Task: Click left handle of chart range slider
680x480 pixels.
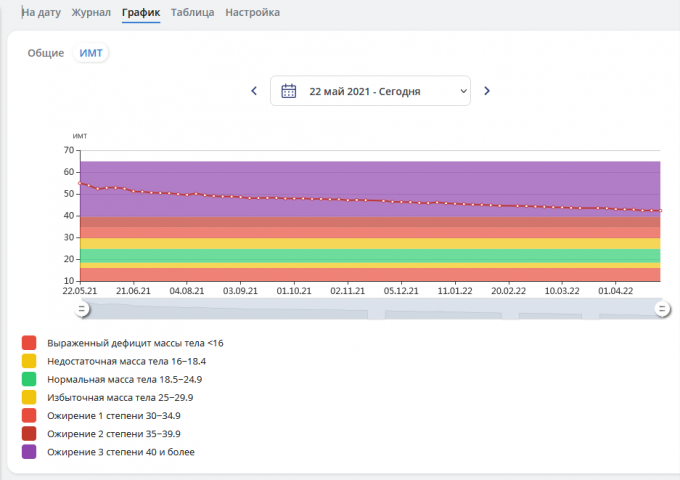Action: click(x=83, y=310)
